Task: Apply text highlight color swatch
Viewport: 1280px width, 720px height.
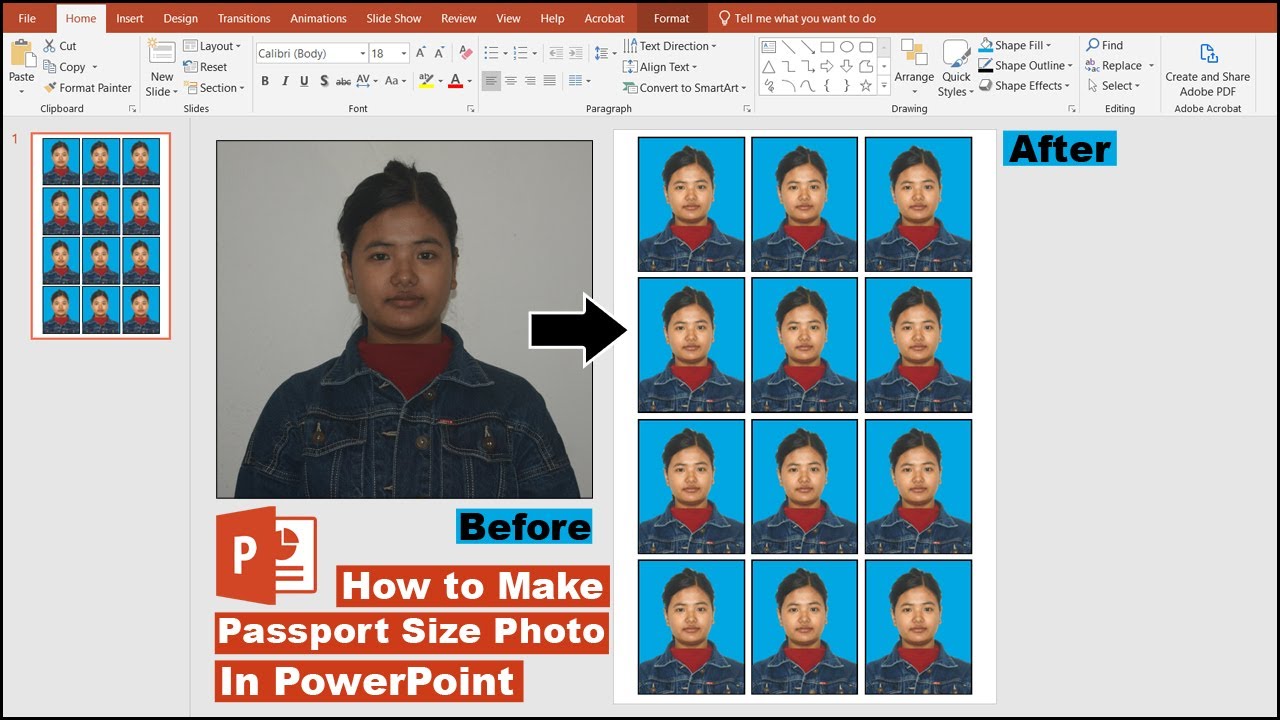Action: 426,81
